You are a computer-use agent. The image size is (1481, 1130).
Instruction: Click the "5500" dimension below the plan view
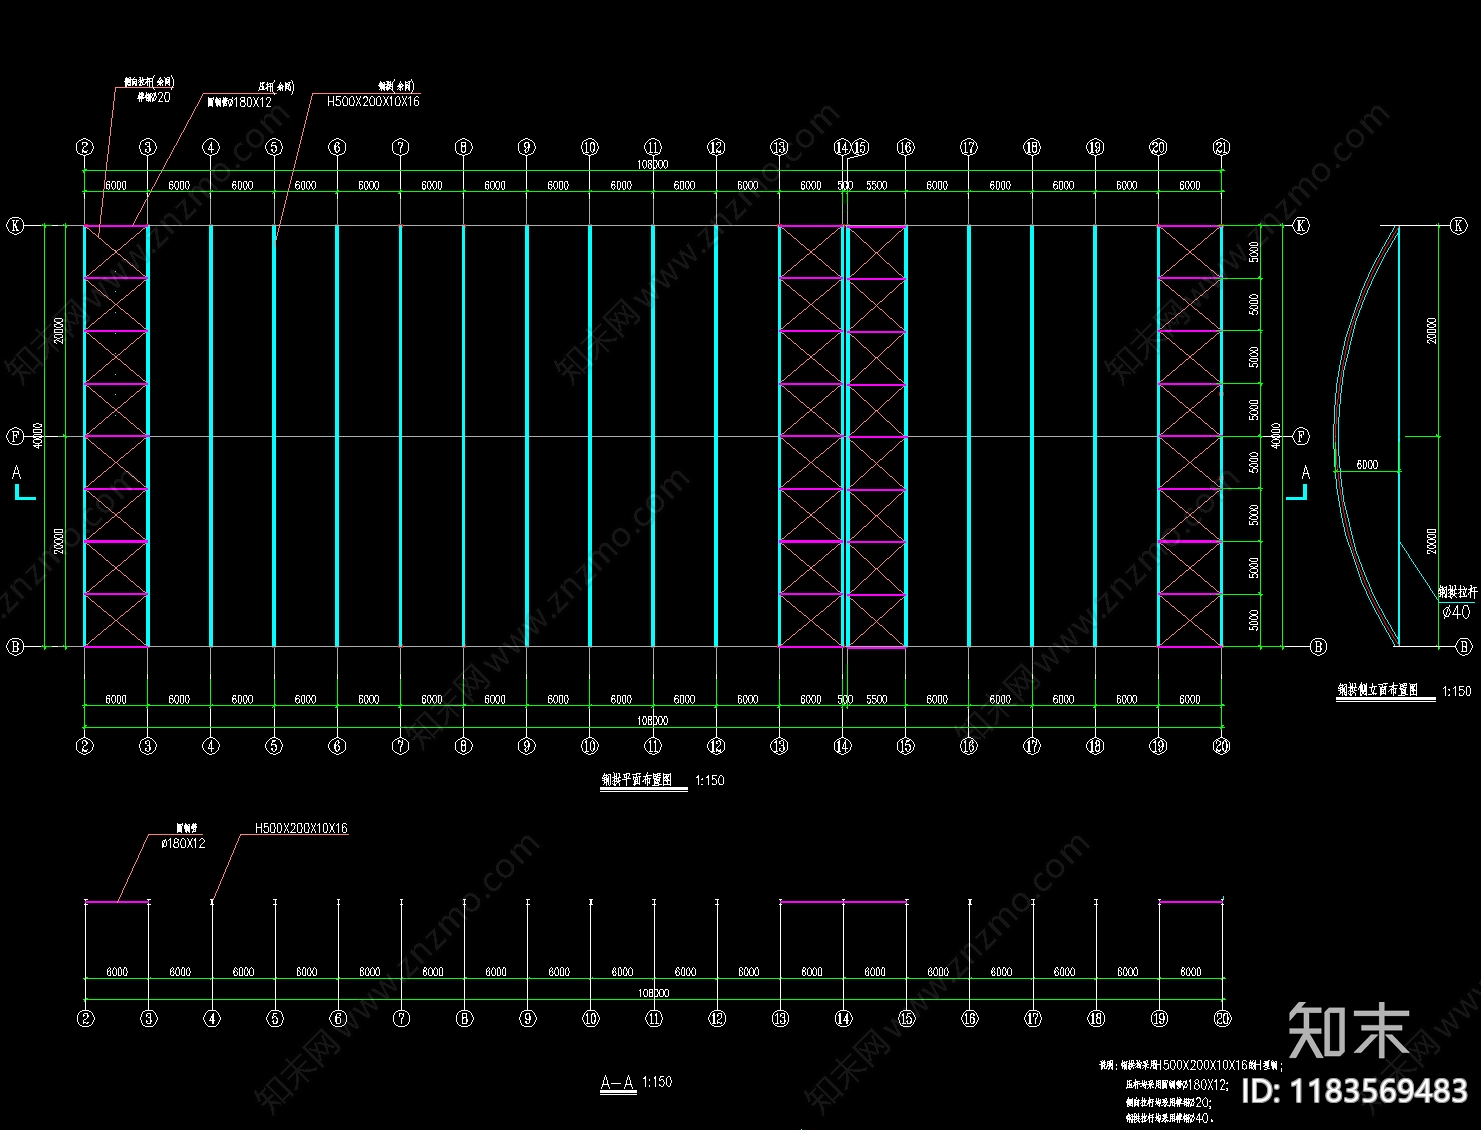[876, 699]
